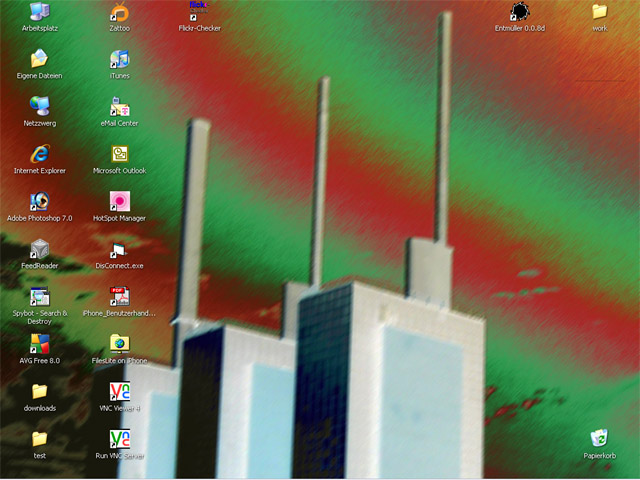This screenshot has width=640, height=480.
Task: Click the AVG Free 8.0 icon
Action: pyautogui.click(x=40, y=344)
